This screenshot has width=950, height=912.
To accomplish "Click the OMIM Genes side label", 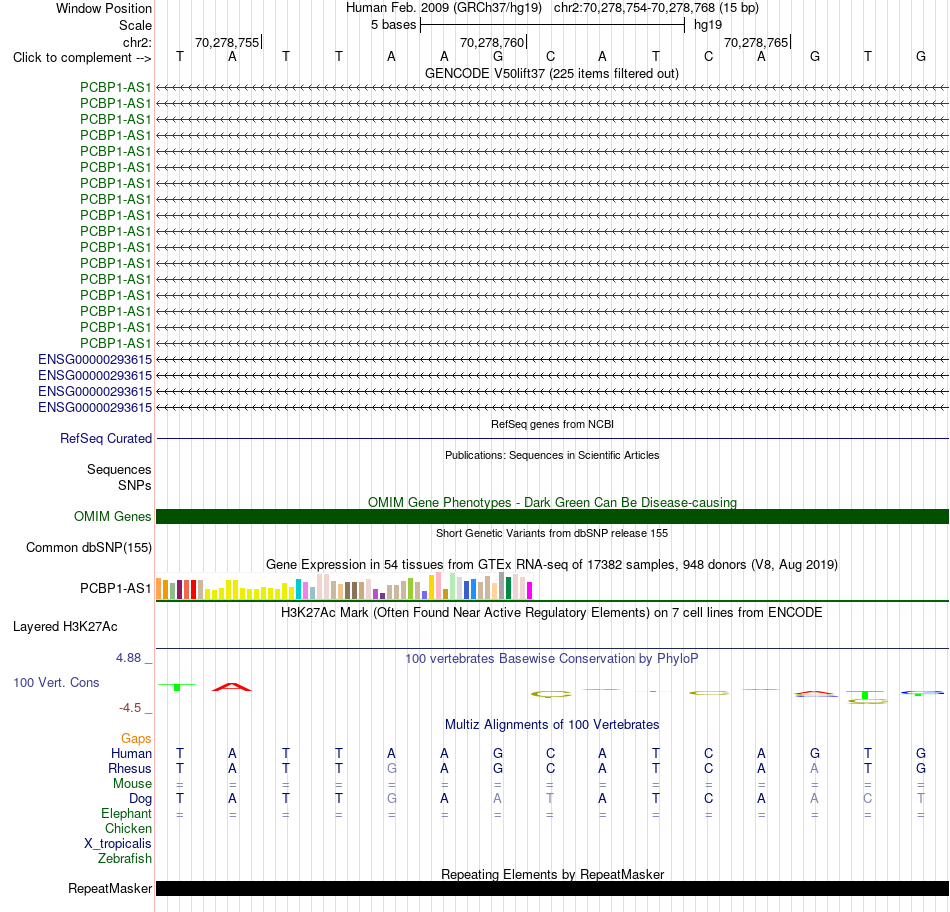I will [x=113, y=516].
